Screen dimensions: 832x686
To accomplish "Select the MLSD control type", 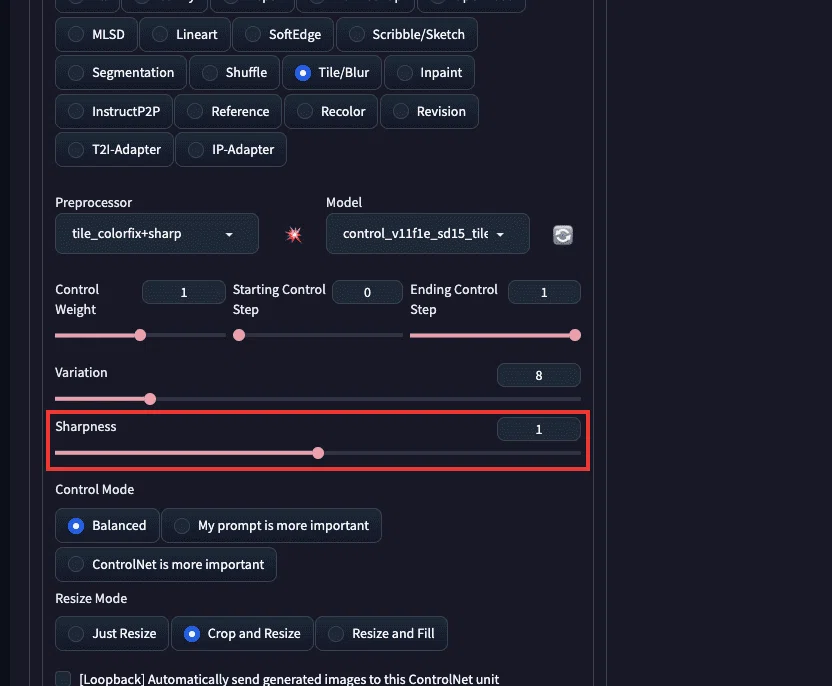I will [97, 34].
